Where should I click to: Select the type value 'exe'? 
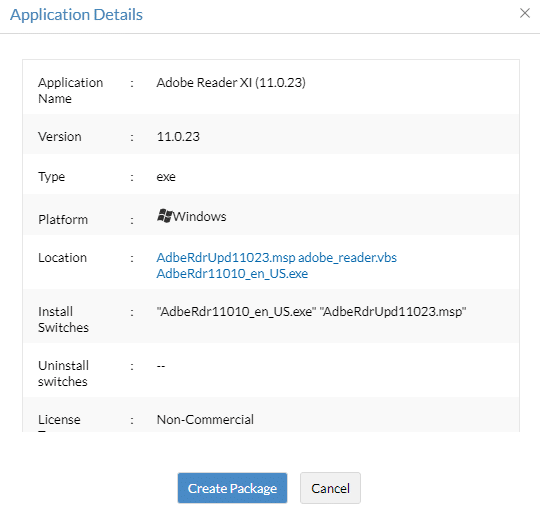click(166, 177)
